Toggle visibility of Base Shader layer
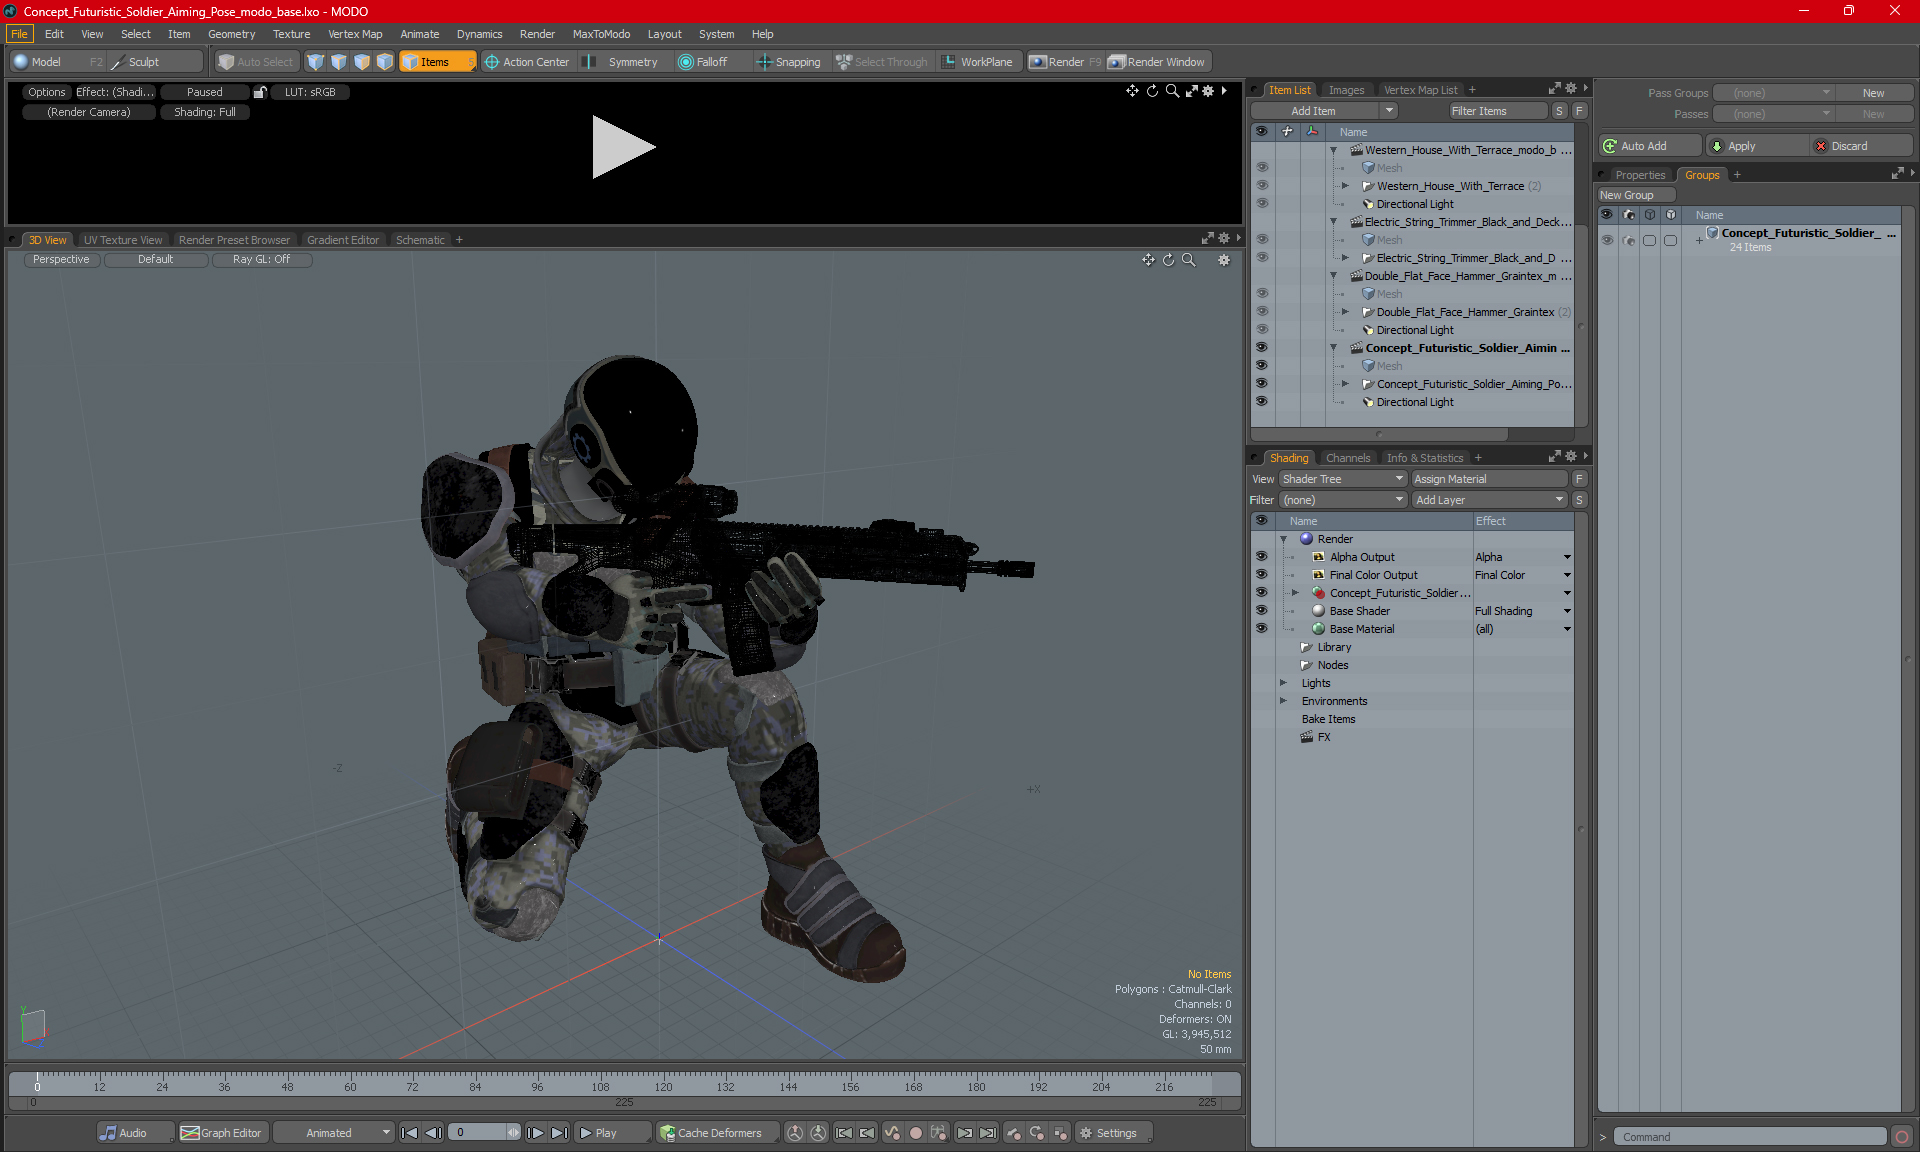This screenshot has width=1920, height=1152. pyautogui.click(x=1261, y=611)
